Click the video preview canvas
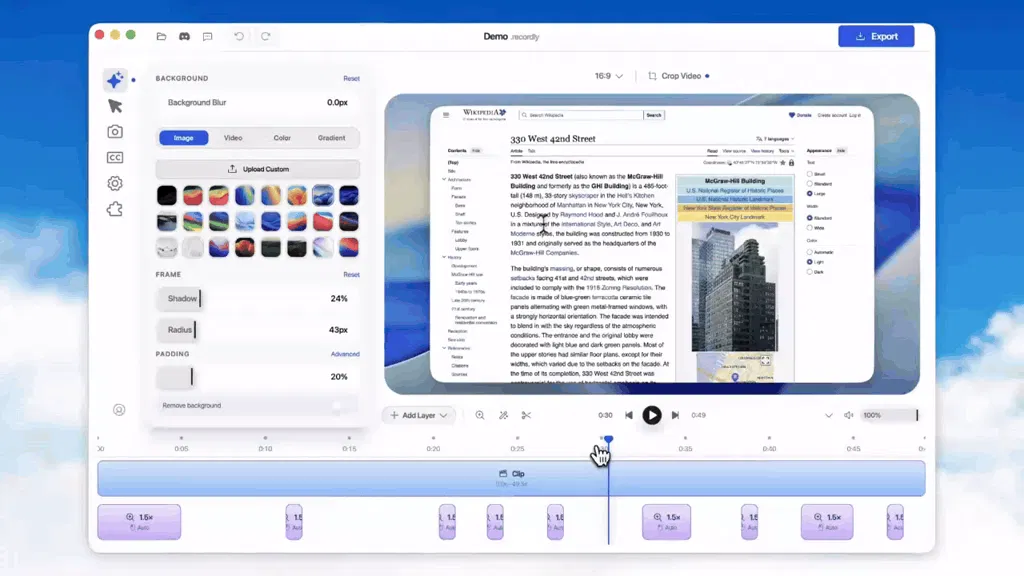1024x576 pixels. coord(652,244)
